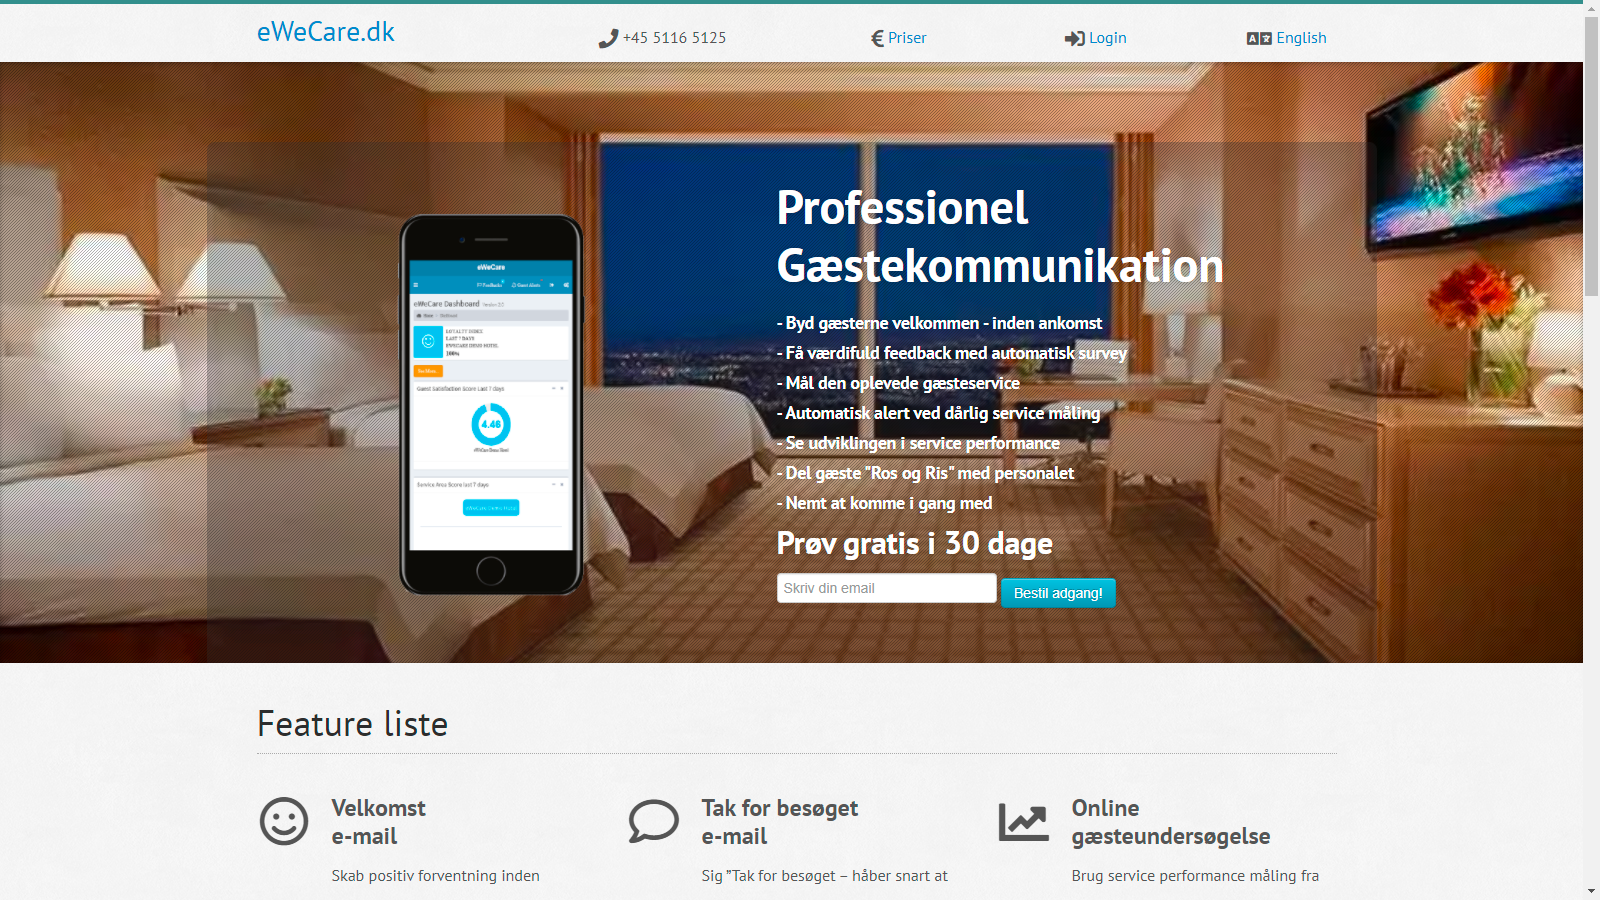
Task: Open the eWeCare.dk home logo
Action: coord(325,32)
